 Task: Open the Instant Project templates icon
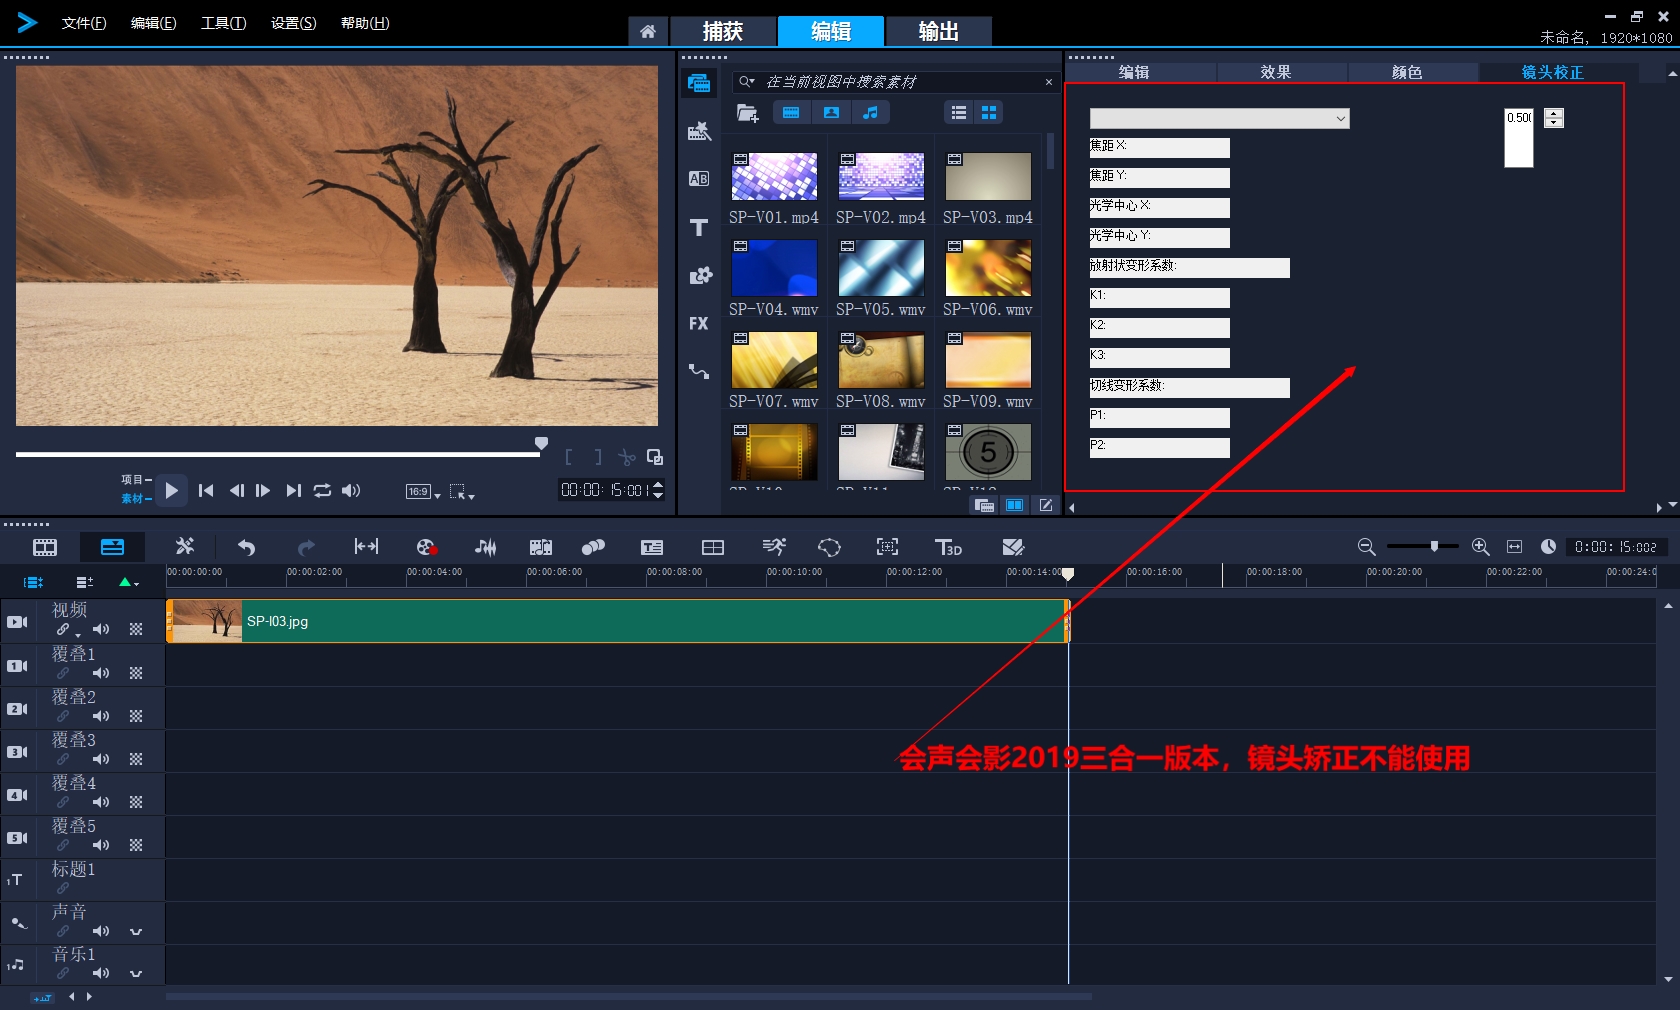699,131
